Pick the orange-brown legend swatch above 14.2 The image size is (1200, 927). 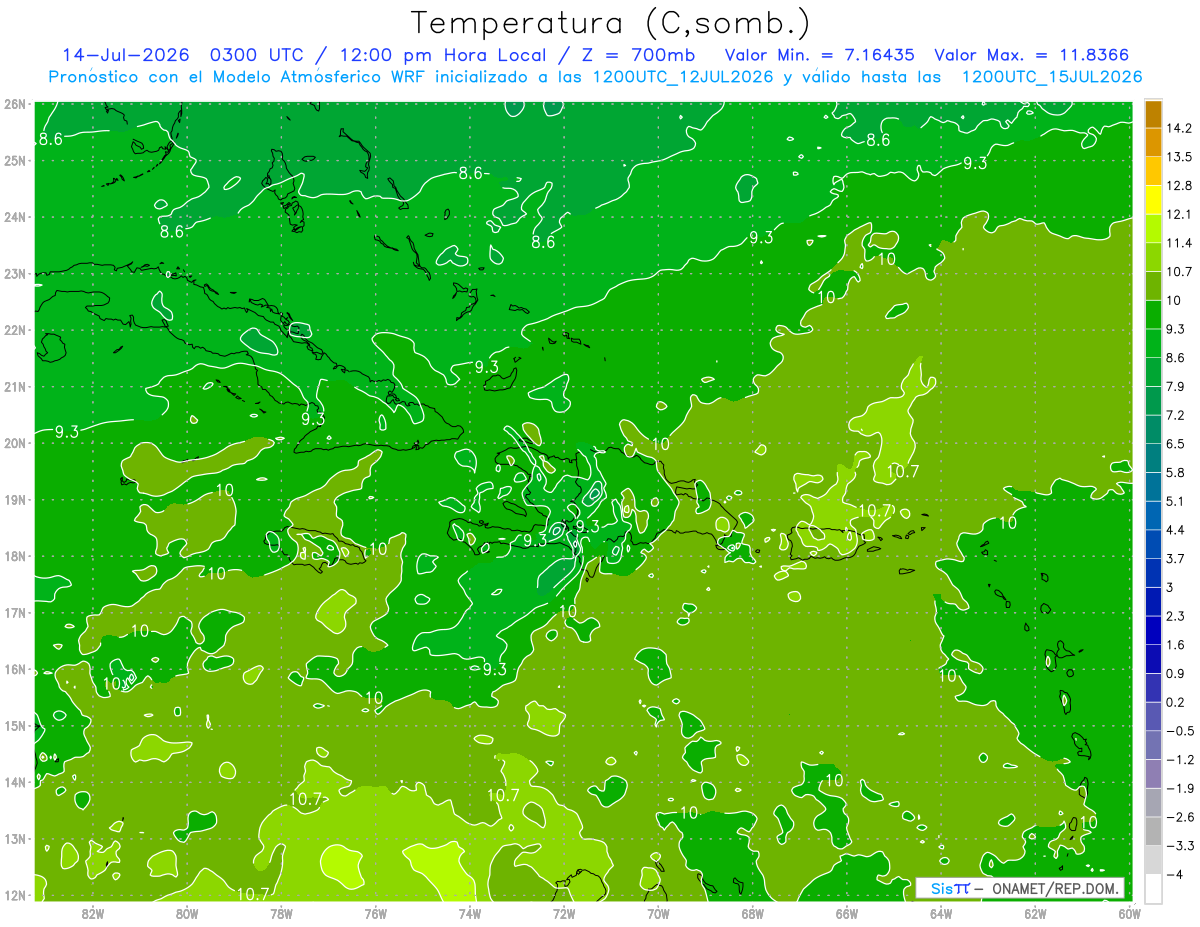tap(1153, 114)
